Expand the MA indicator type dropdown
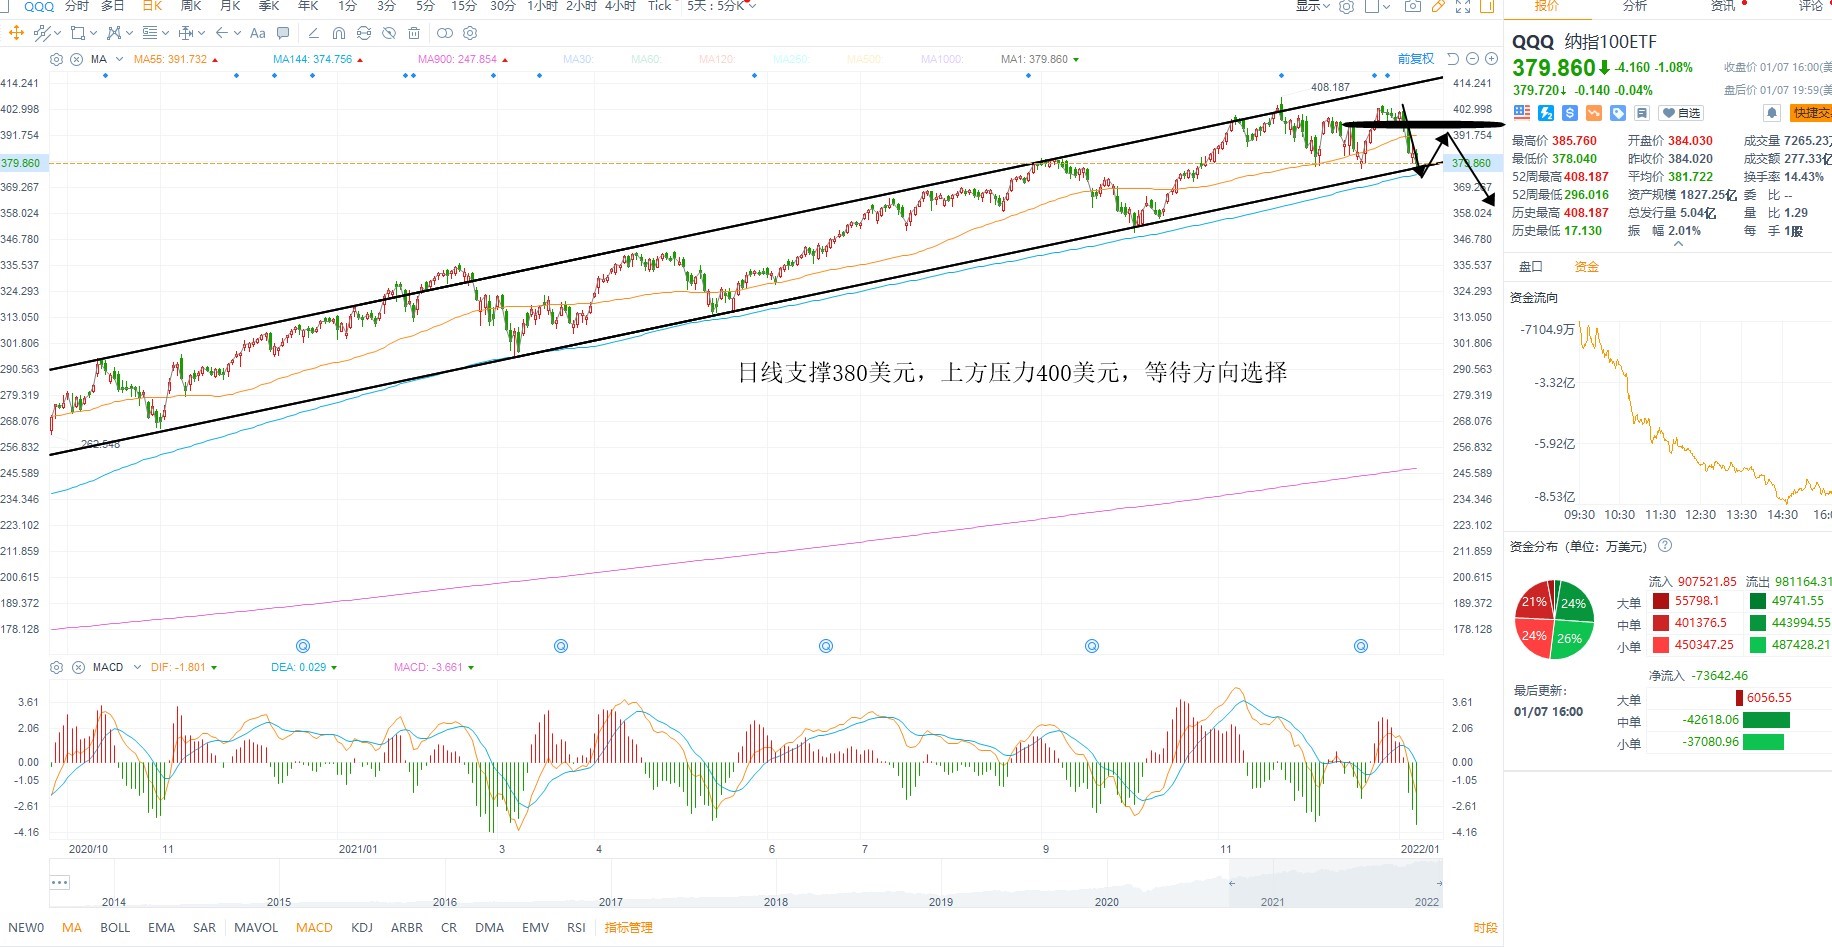 119,59
